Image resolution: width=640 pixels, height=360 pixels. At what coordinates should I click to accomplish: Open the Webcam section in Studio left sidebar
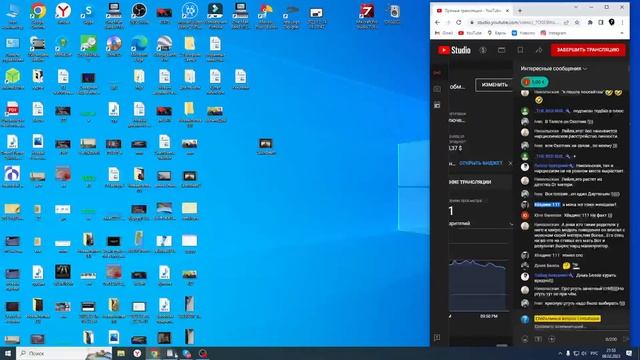(437, 89)
